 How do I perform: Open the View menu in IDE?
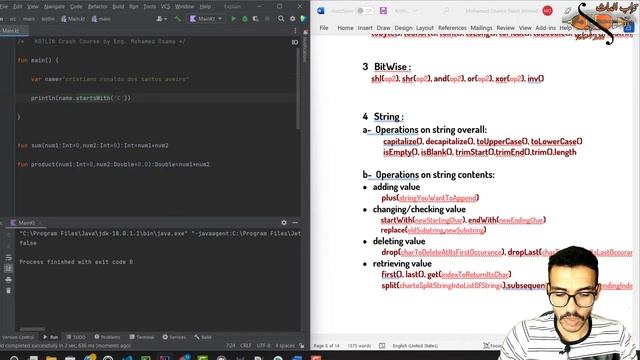click(x=33, y=7)
